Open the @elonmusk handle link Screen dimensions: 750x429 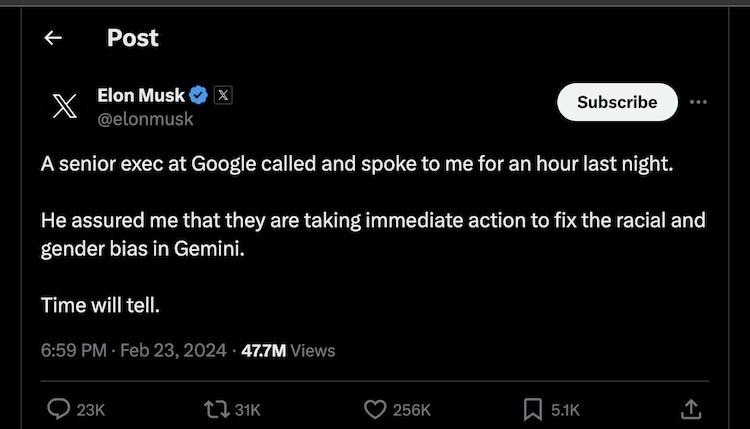[x=145, y=119]
